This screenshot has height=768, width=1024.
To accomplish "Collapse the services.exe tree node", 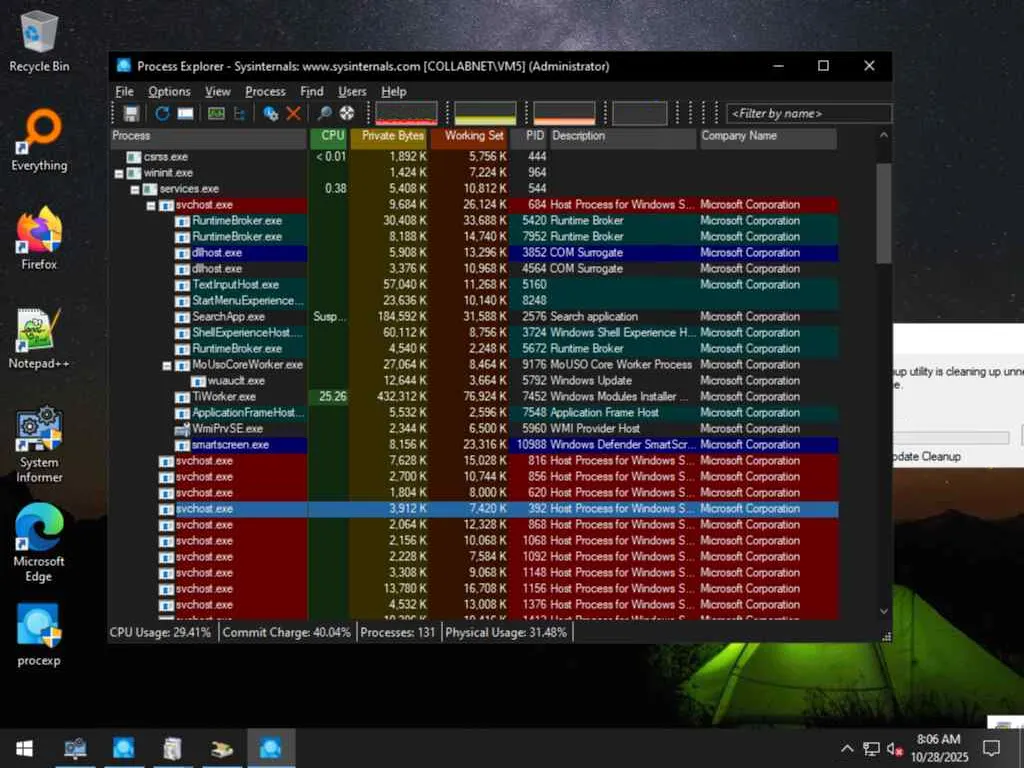I will (x=135, y=189).
